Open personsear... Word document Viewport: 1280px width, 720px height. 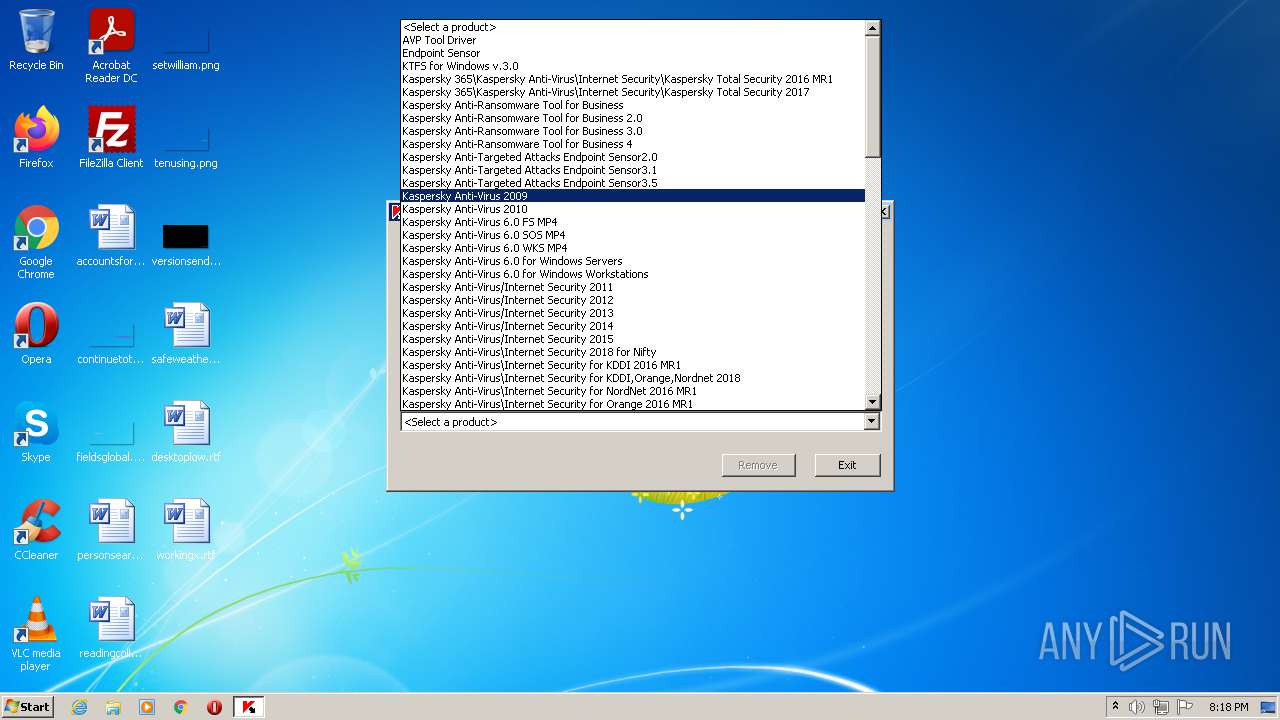[111, 530]
